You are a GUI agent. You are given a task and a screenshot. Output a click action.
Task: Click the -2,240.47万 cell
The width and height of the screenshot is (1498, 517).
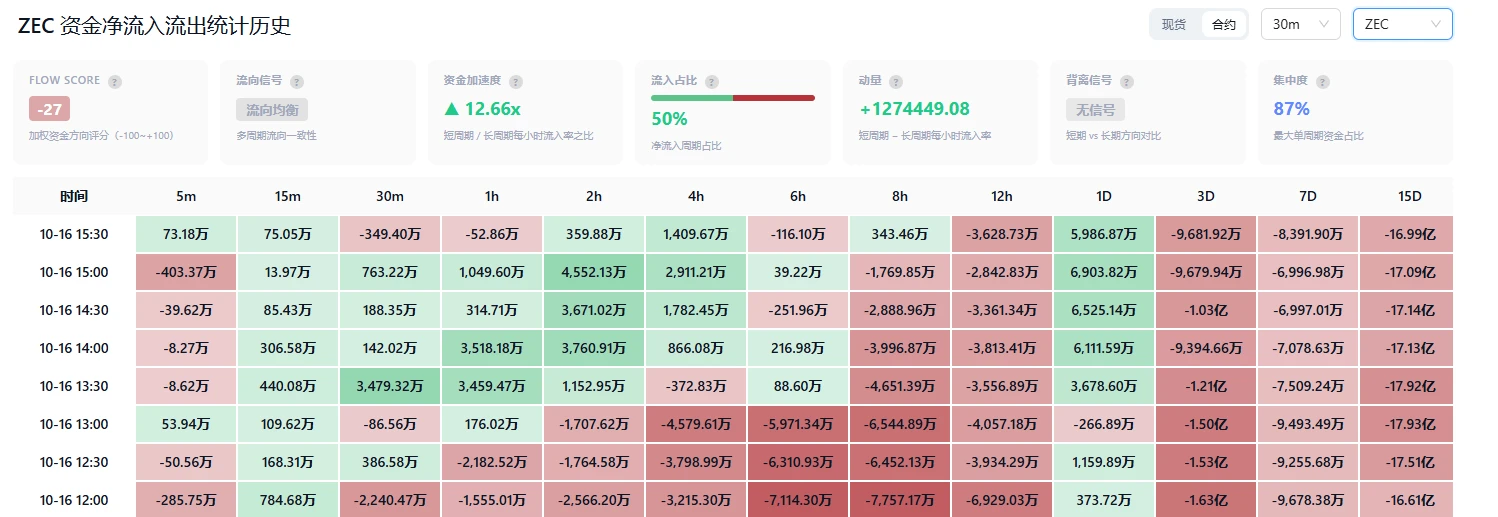coord(390,500)
